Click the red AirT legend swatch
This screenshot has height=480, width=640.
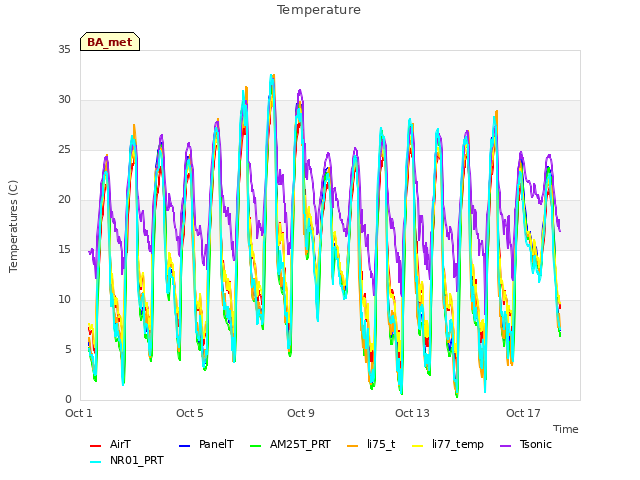96,446
